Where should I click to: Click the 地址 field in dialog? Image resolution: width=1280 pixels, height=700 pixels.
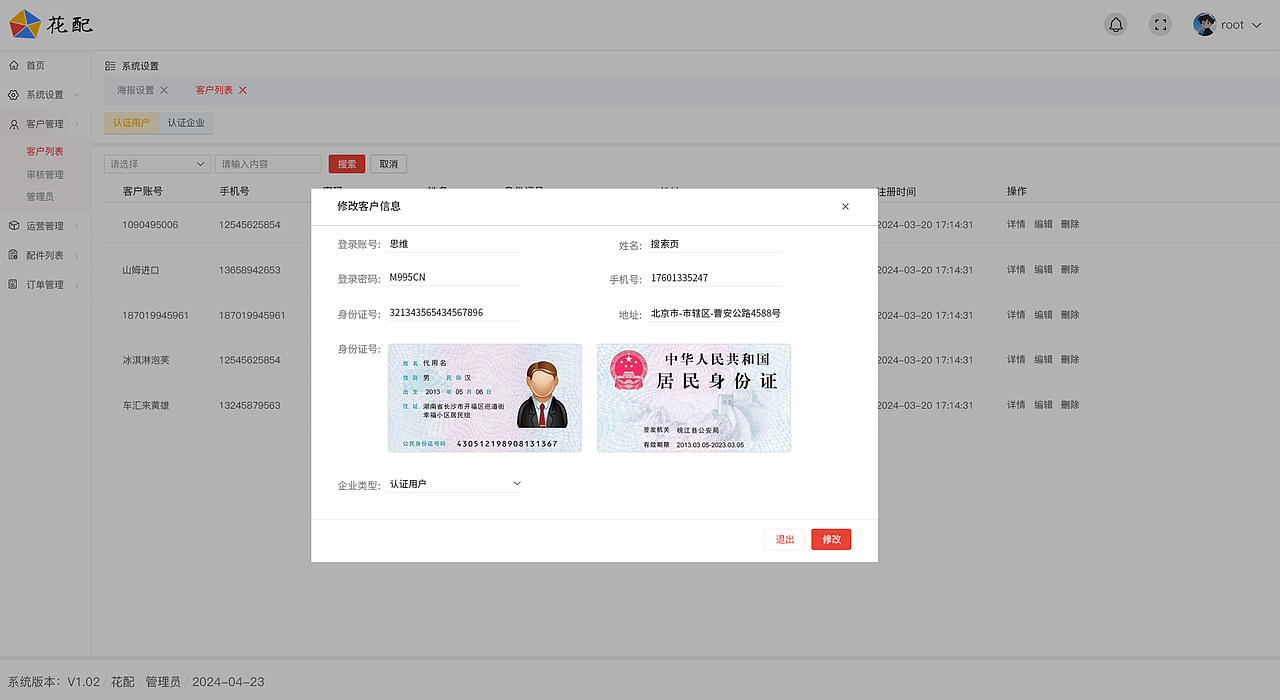[x=715, y=313]
